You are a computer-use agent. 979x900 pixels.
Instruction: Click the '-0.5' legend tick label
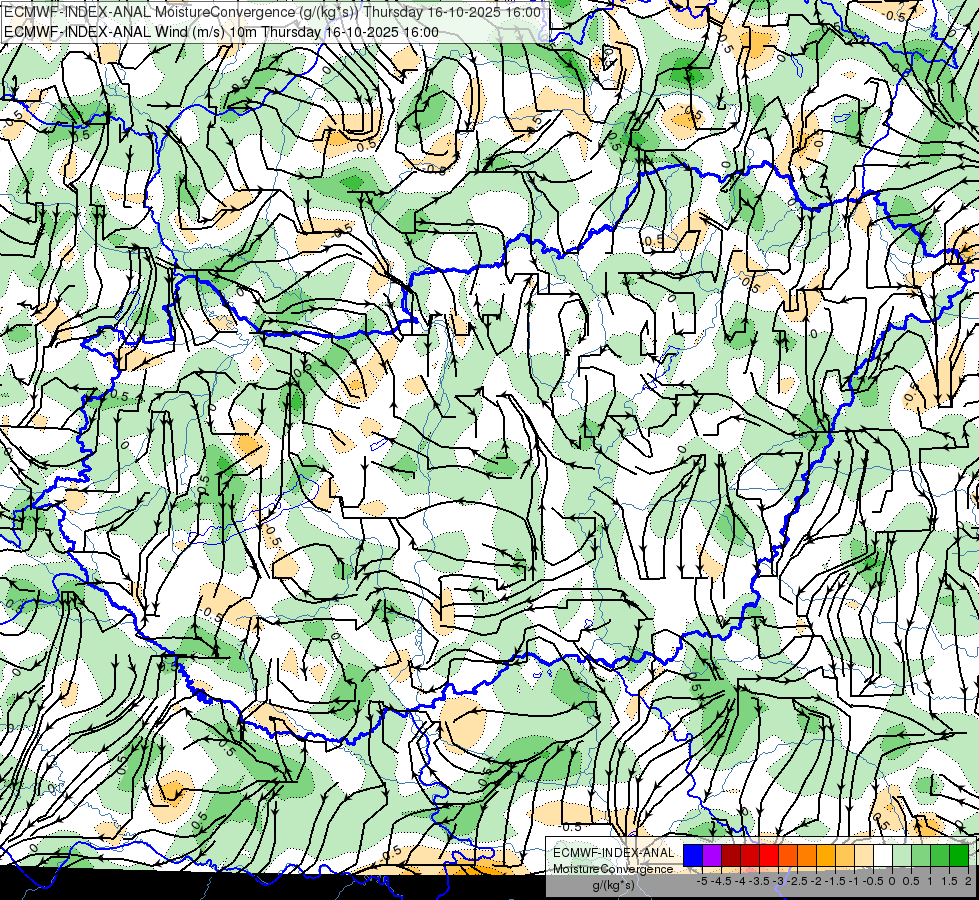(x=873, y=881)
